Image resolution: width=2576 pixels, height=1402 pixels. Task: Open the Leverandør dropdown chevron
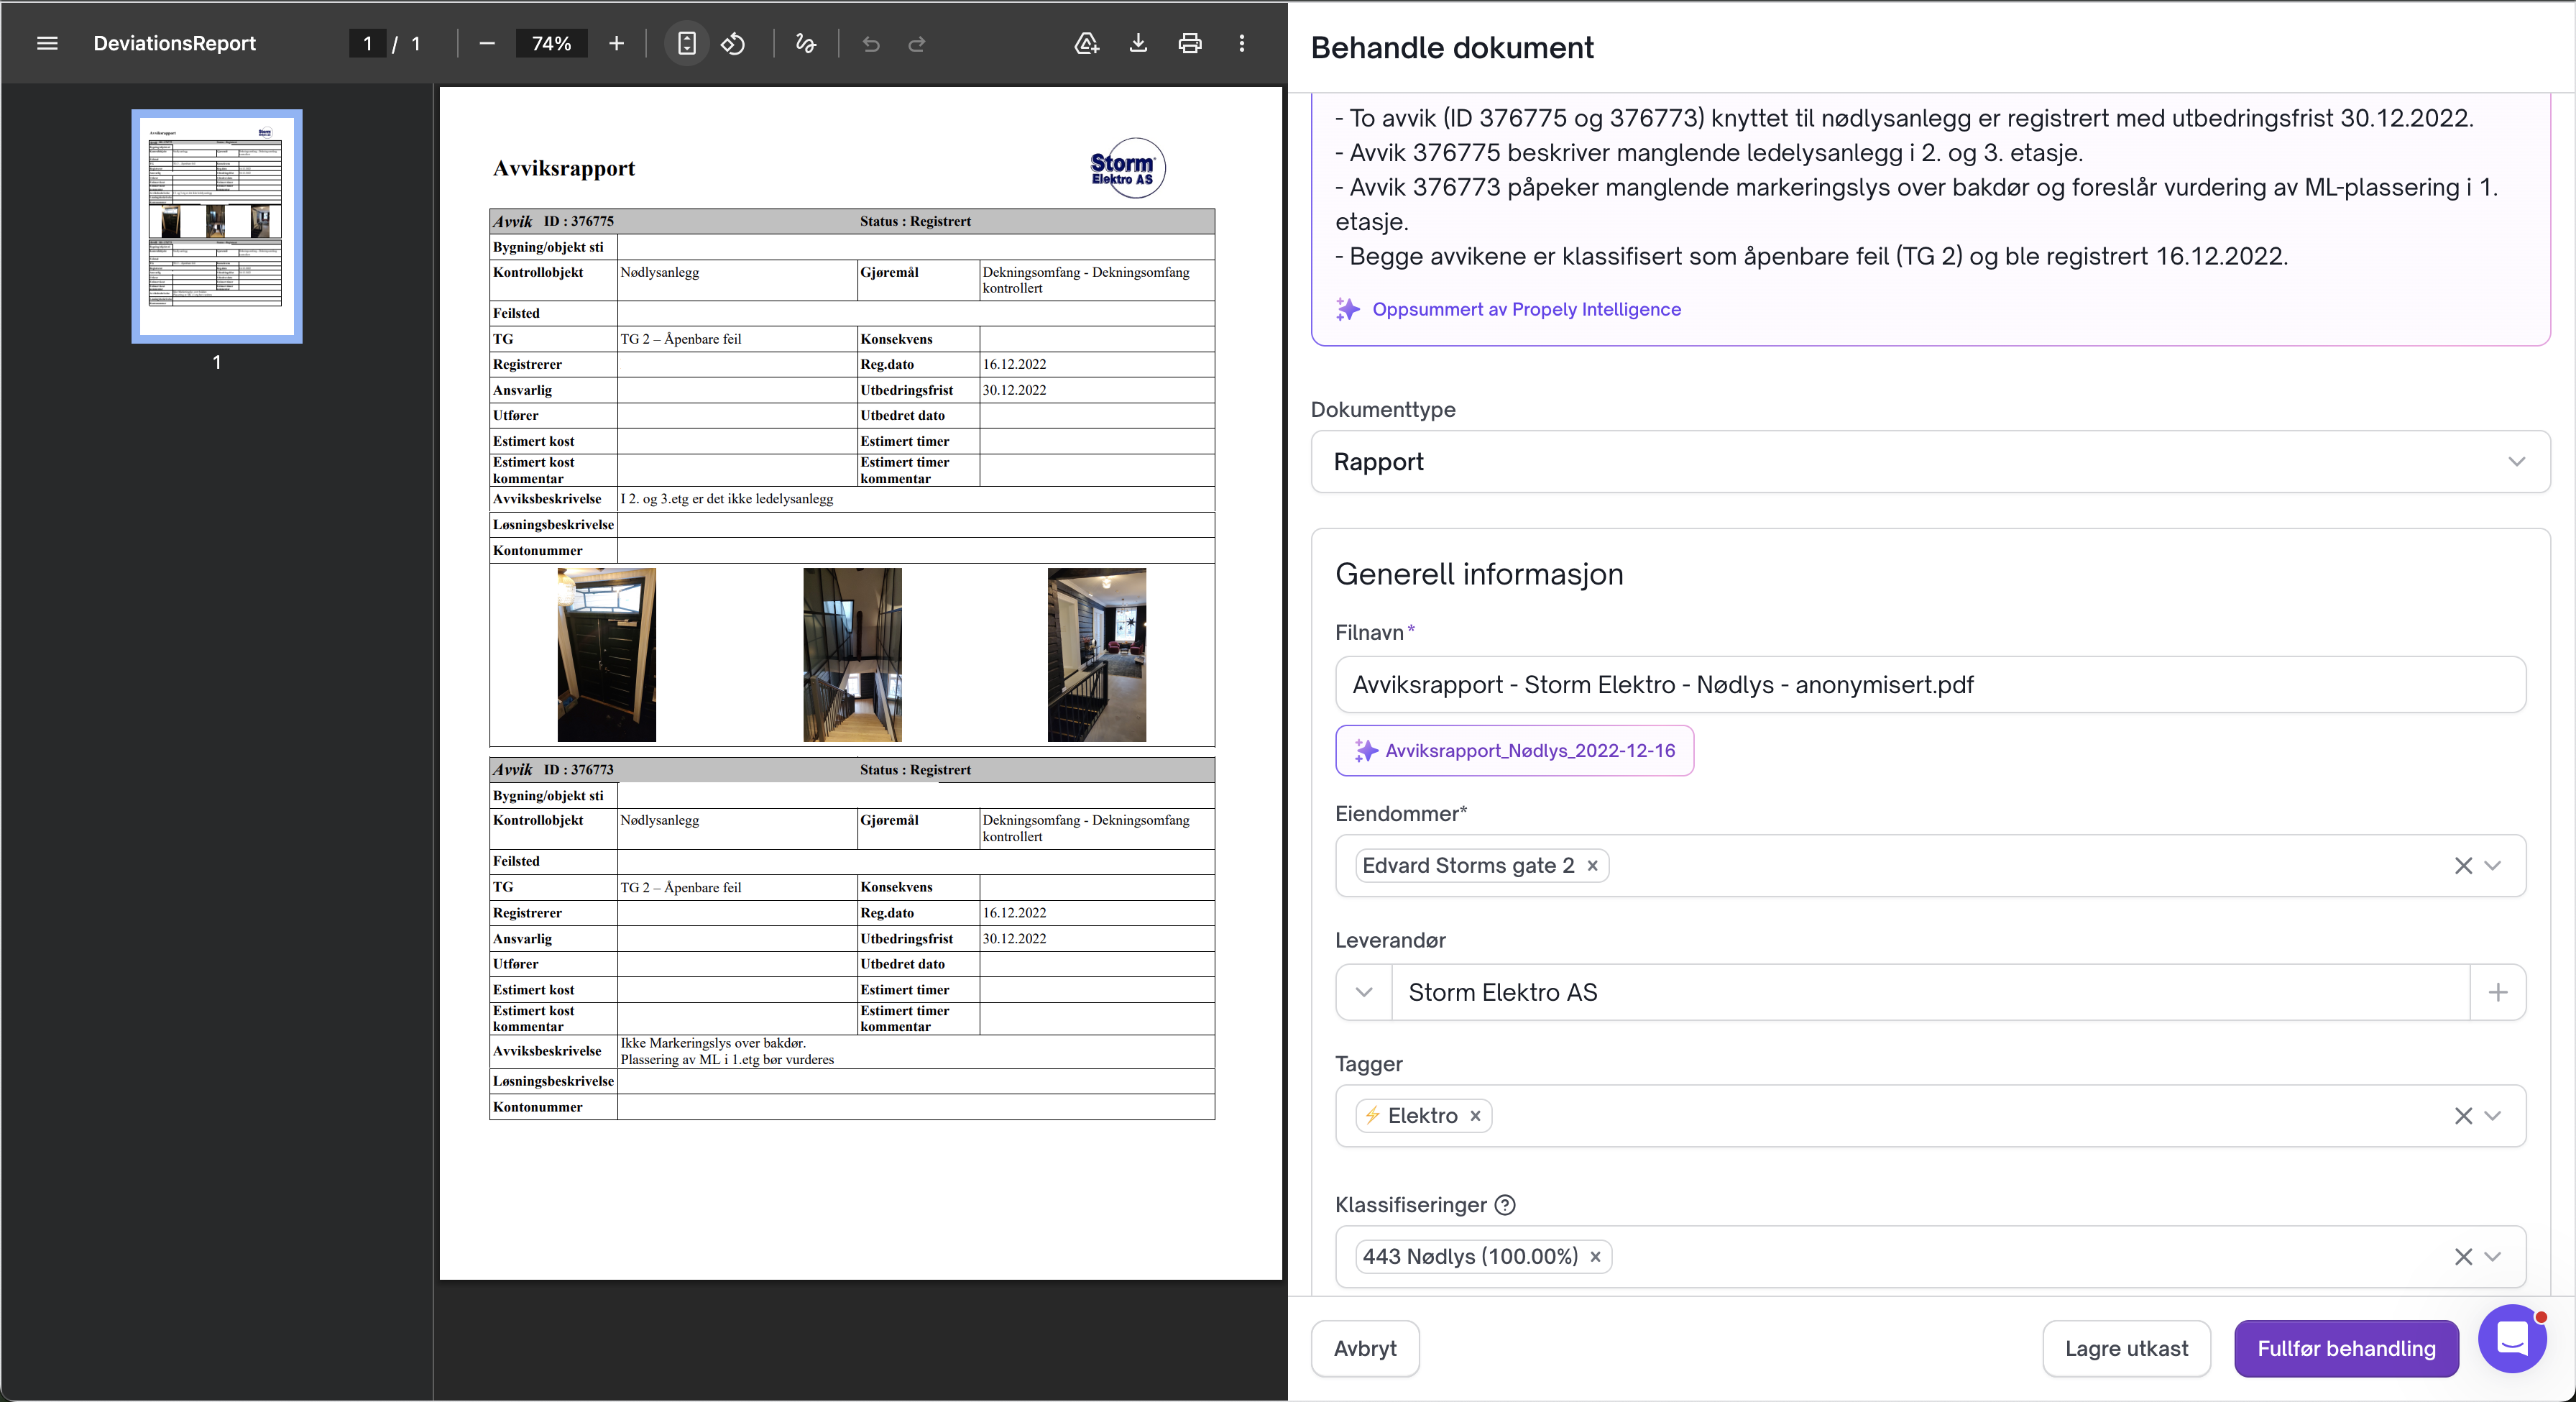[x=1364, y=992]
